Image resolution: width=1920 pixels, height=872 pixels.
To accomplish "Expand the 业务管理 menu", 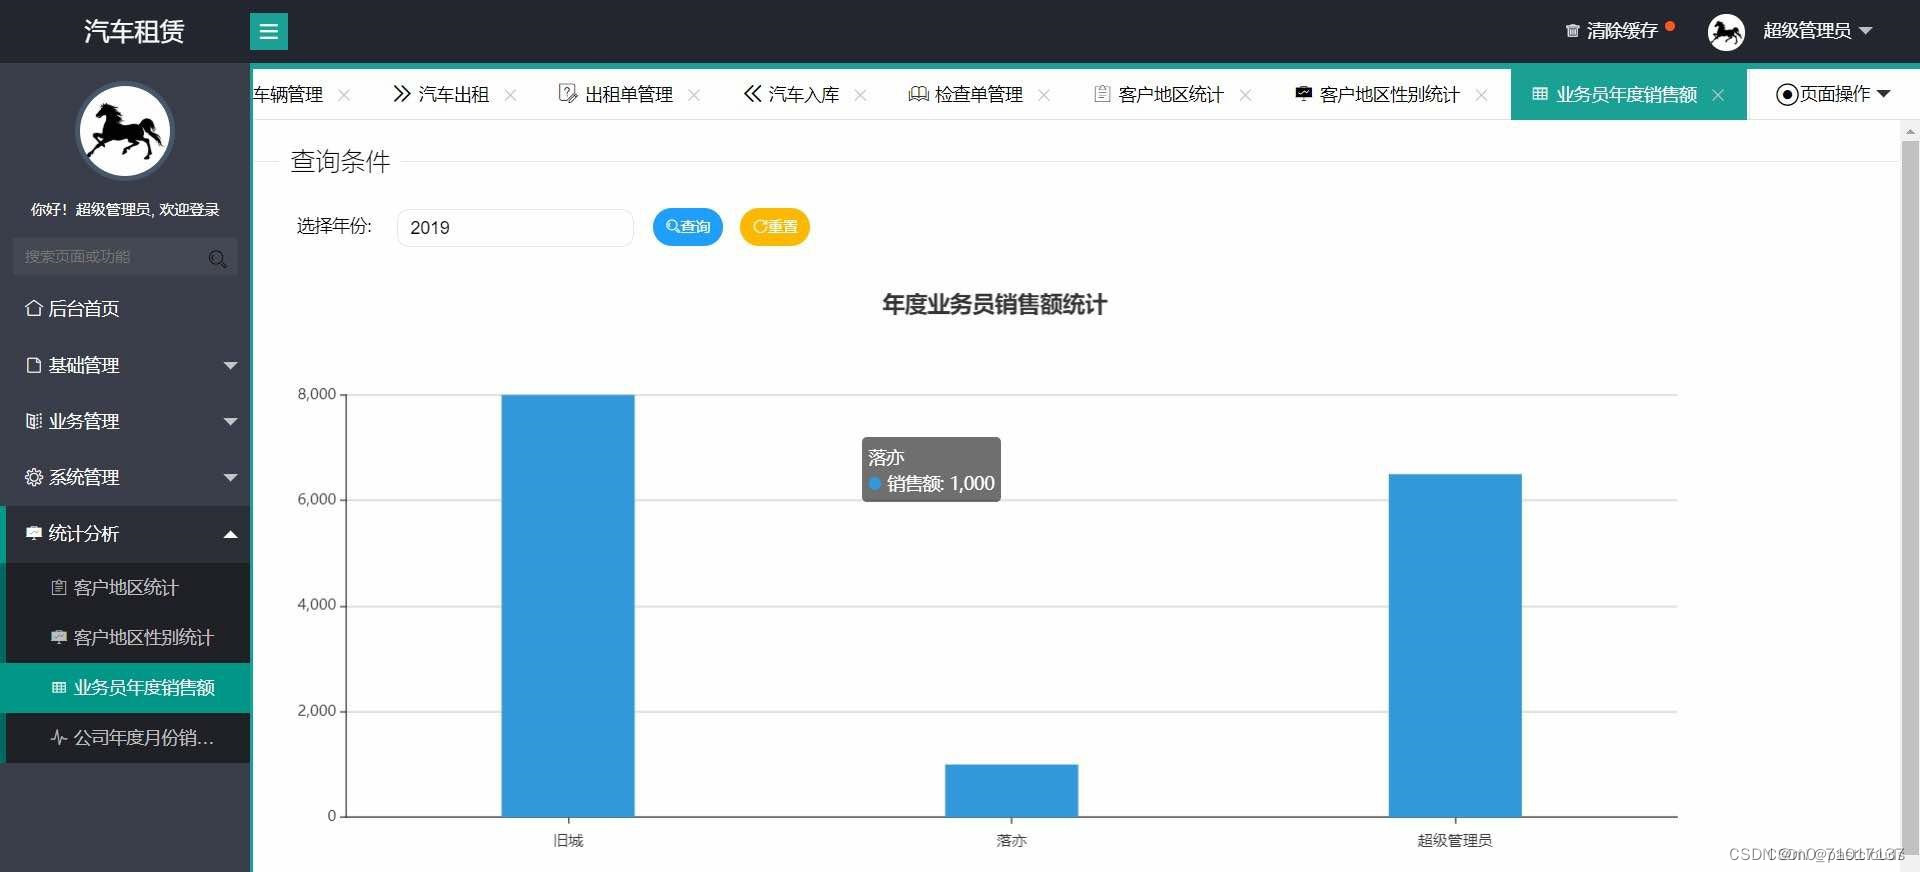I will click(125, 421).
